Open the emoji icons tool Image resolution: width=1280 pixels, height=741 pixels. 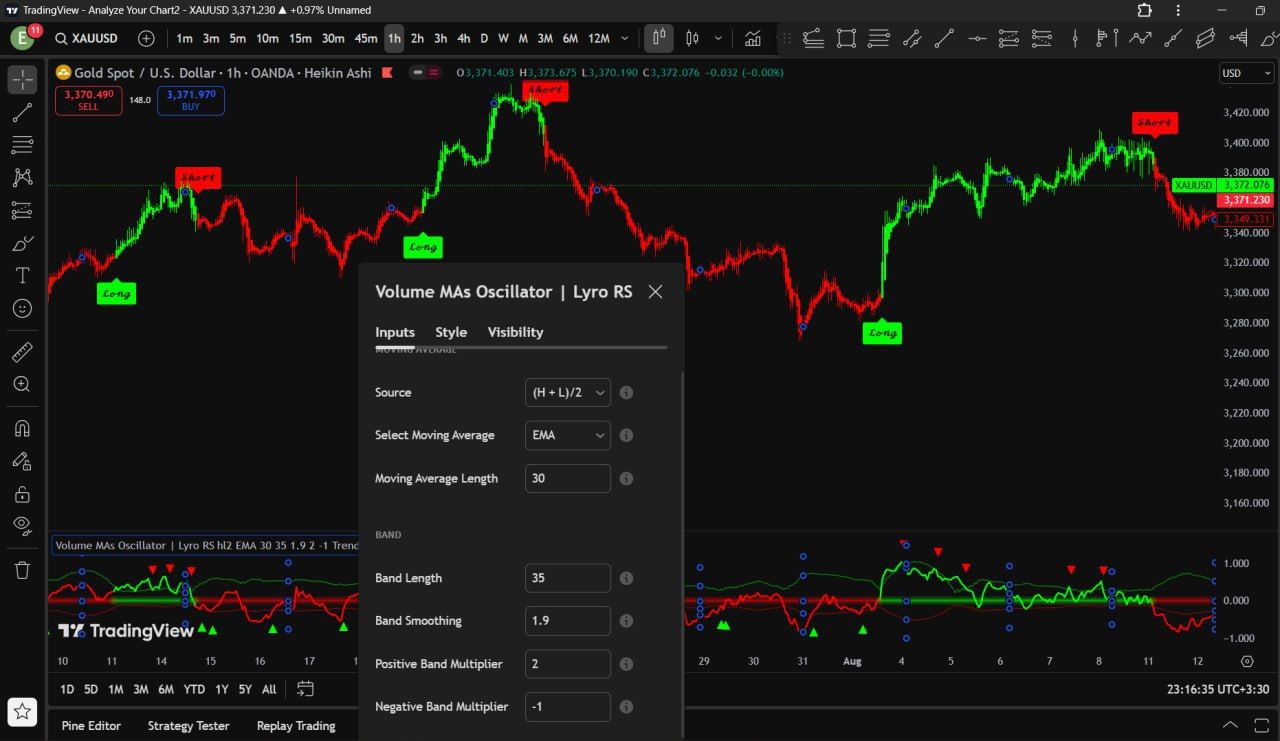tap(22, 308)
